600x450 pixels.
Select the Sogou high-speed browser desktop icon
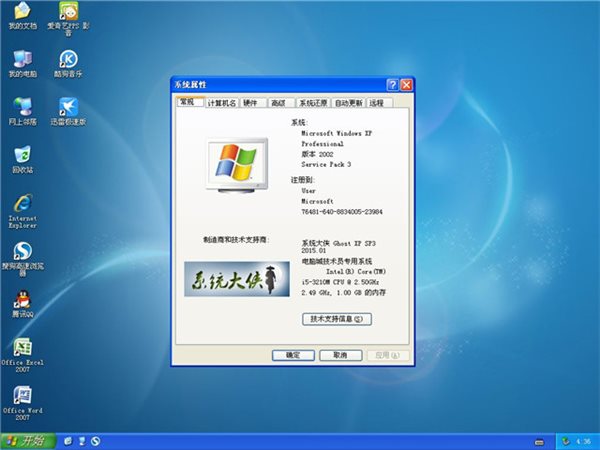(x=23, y=259)
